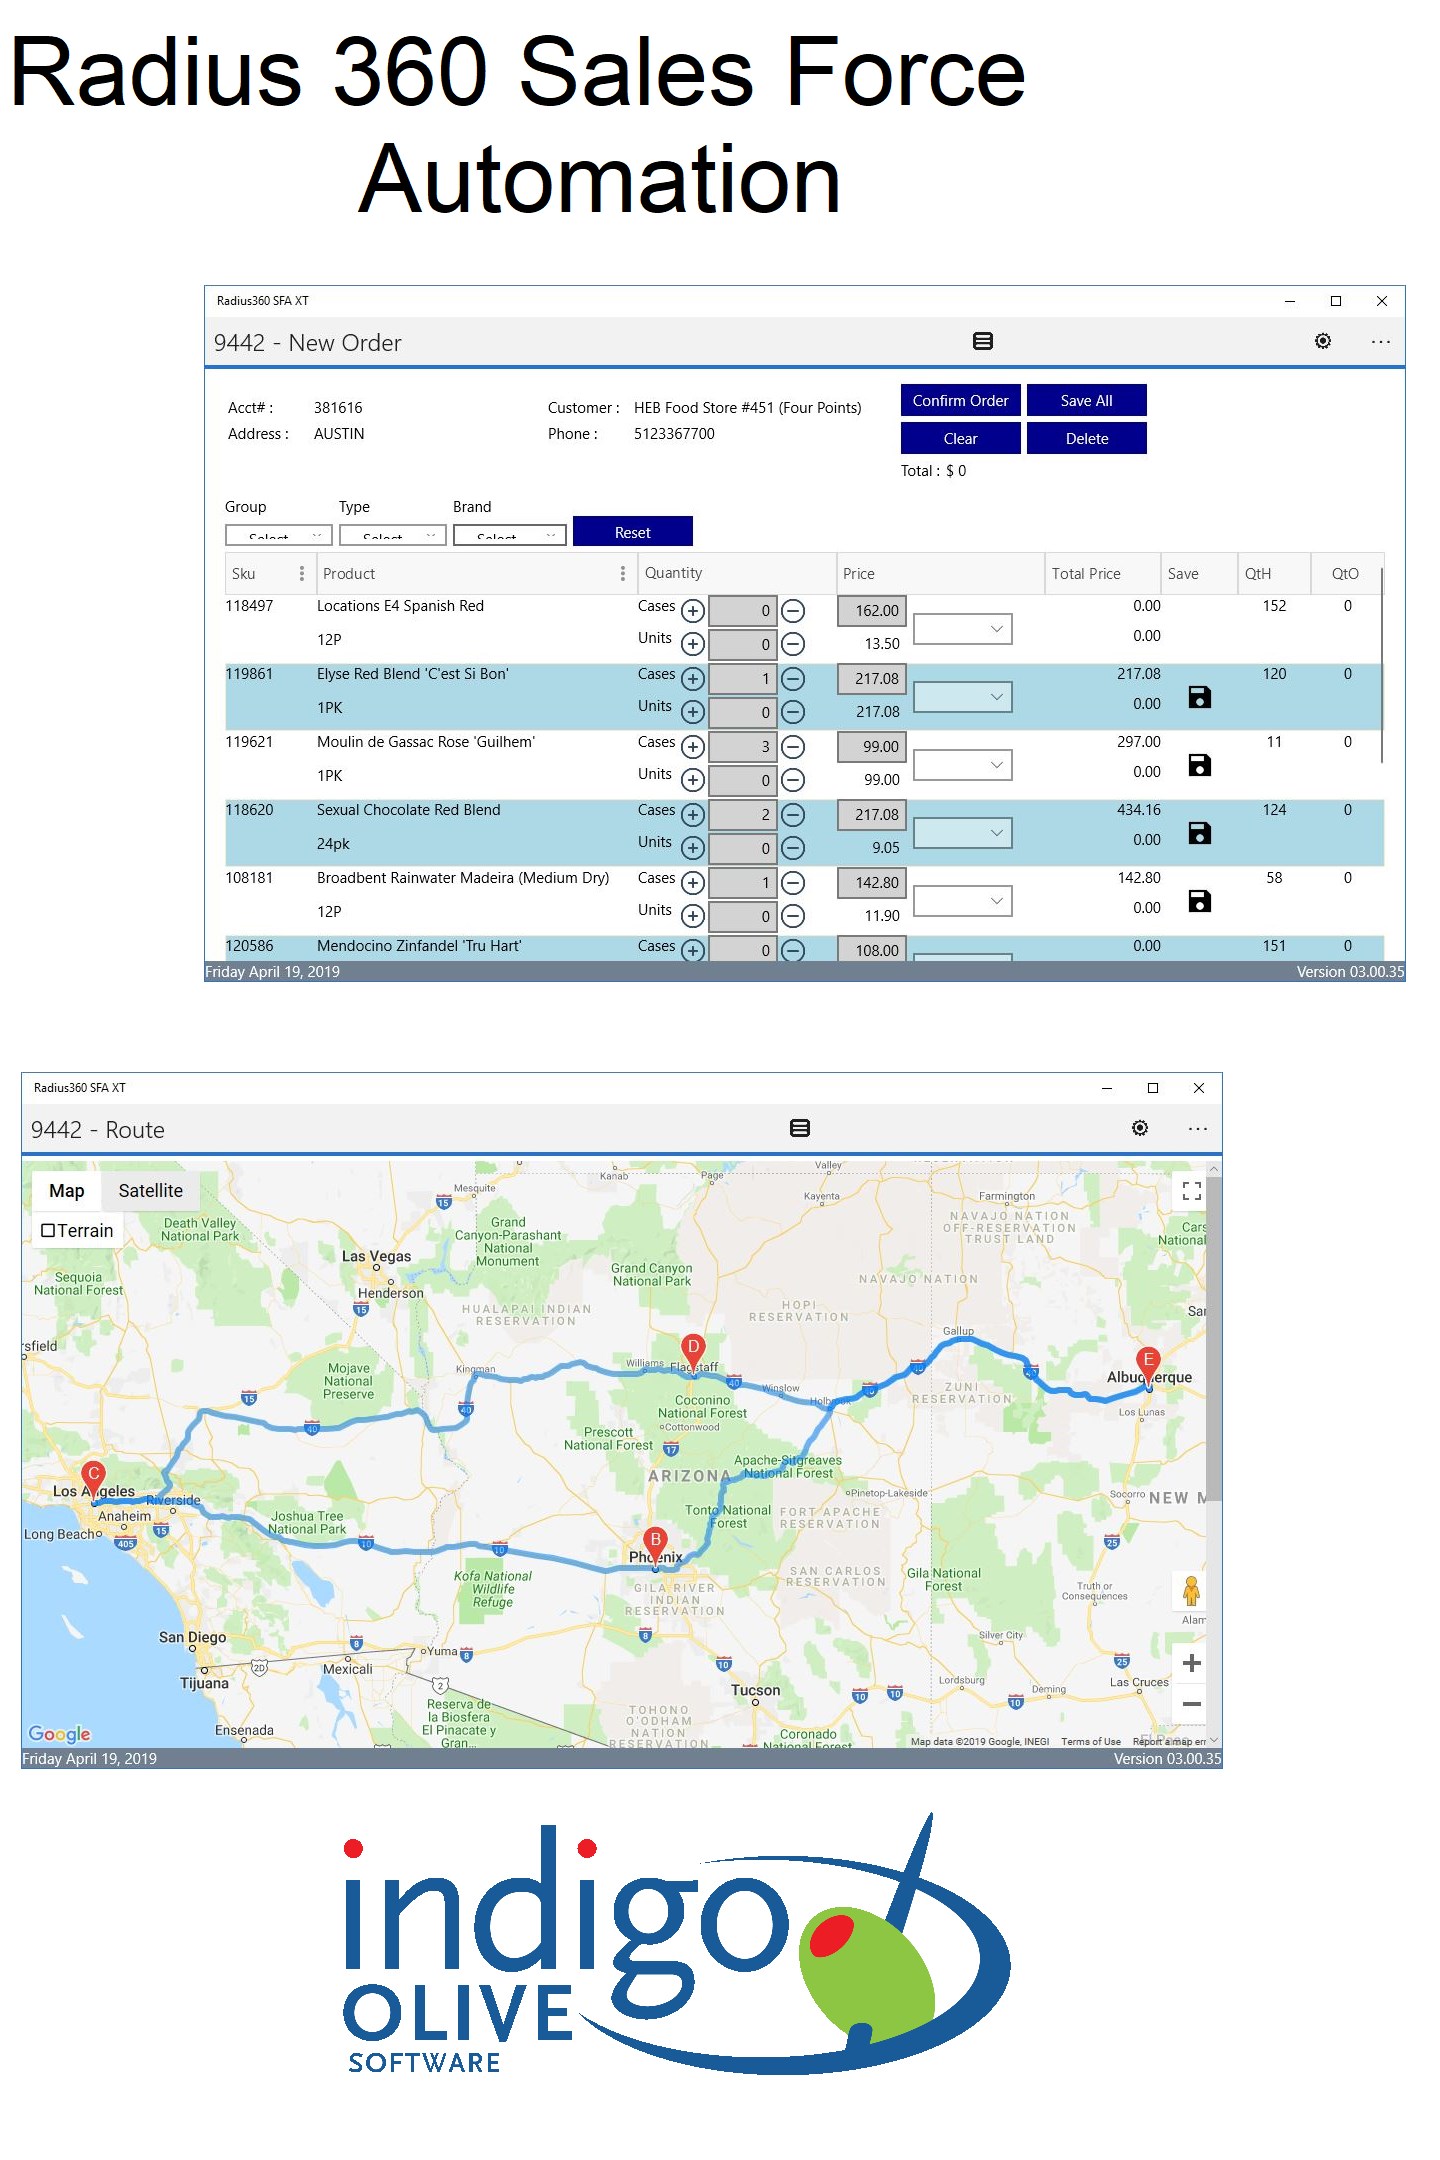The height and width of the screenshot is (2160, 1440).
Task: Increase Cases for Sexual Chocolate Red Blend
Action: coord(693,815)
